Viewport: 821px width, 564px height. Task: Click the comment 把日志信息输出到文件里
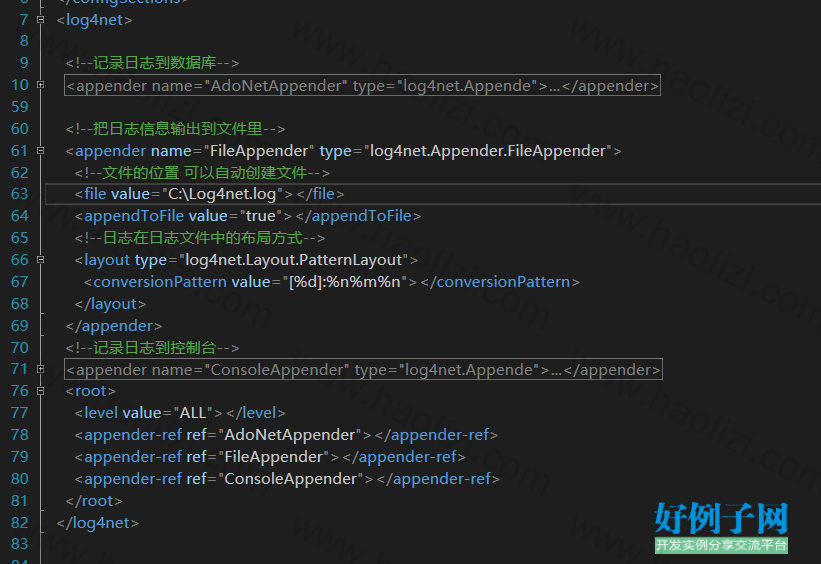[177, 129]
